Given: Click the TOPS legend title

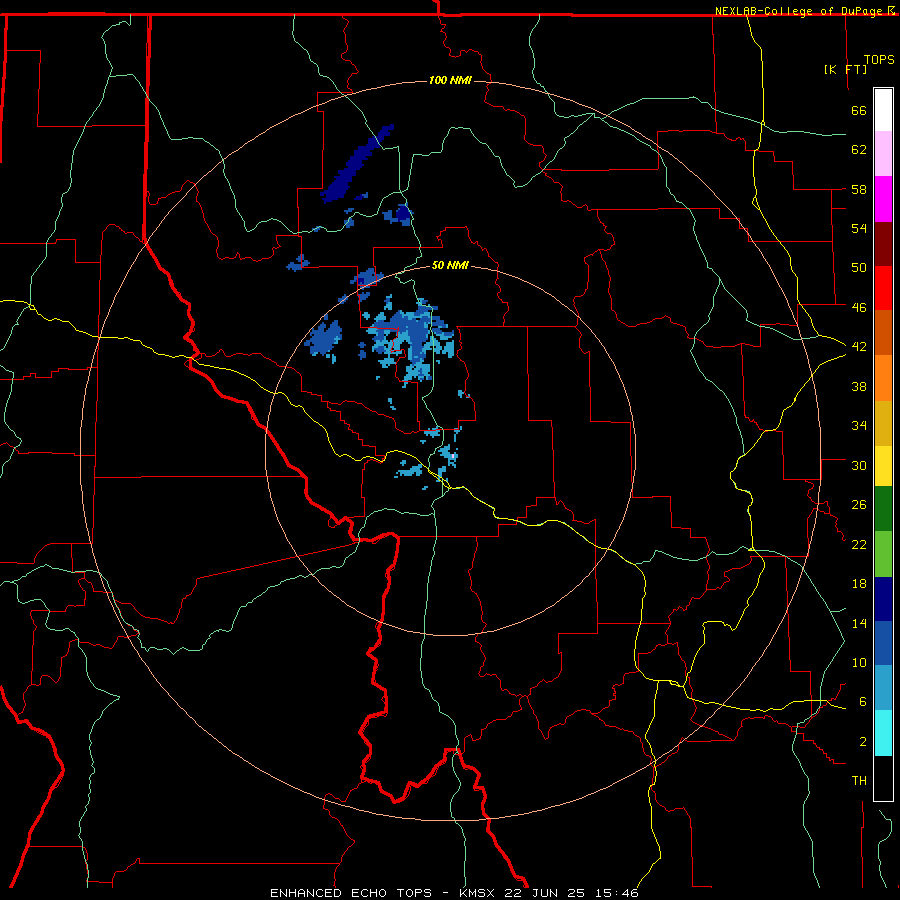Looking at the screenshot, I should 879,59.
